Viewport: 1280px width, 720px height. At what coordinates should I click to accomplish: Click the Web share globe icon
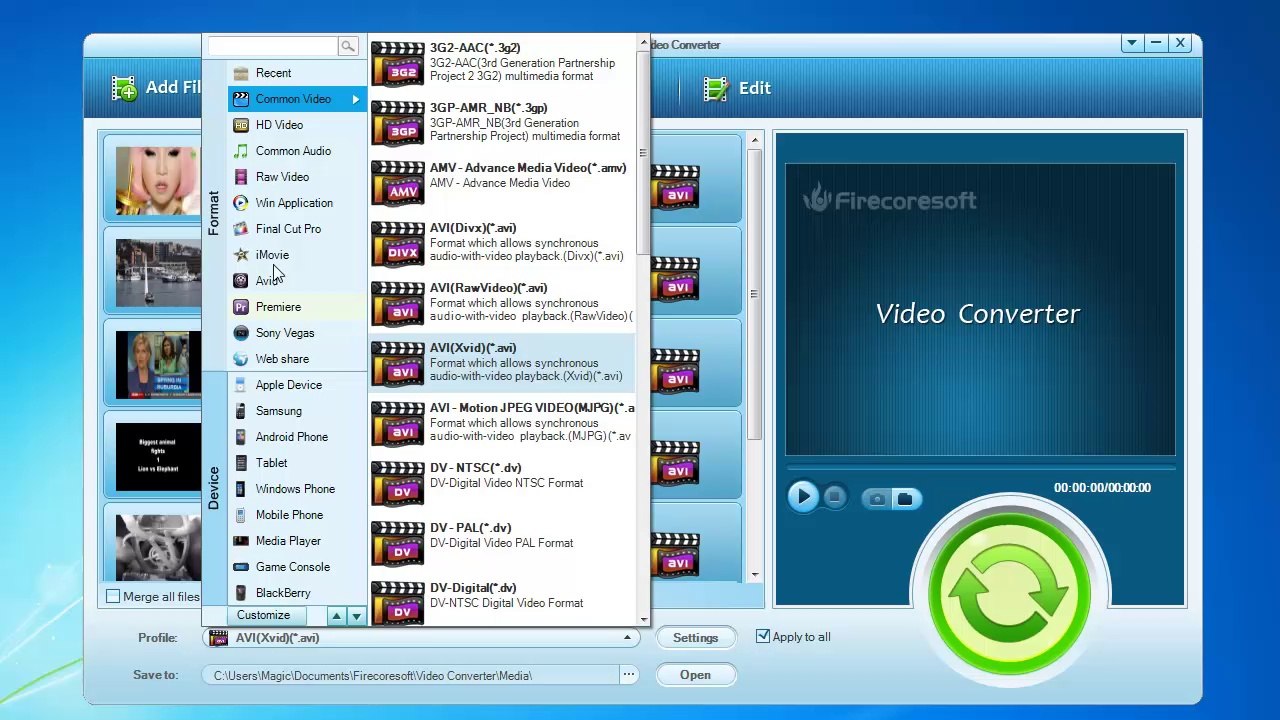tap(240, 359)
